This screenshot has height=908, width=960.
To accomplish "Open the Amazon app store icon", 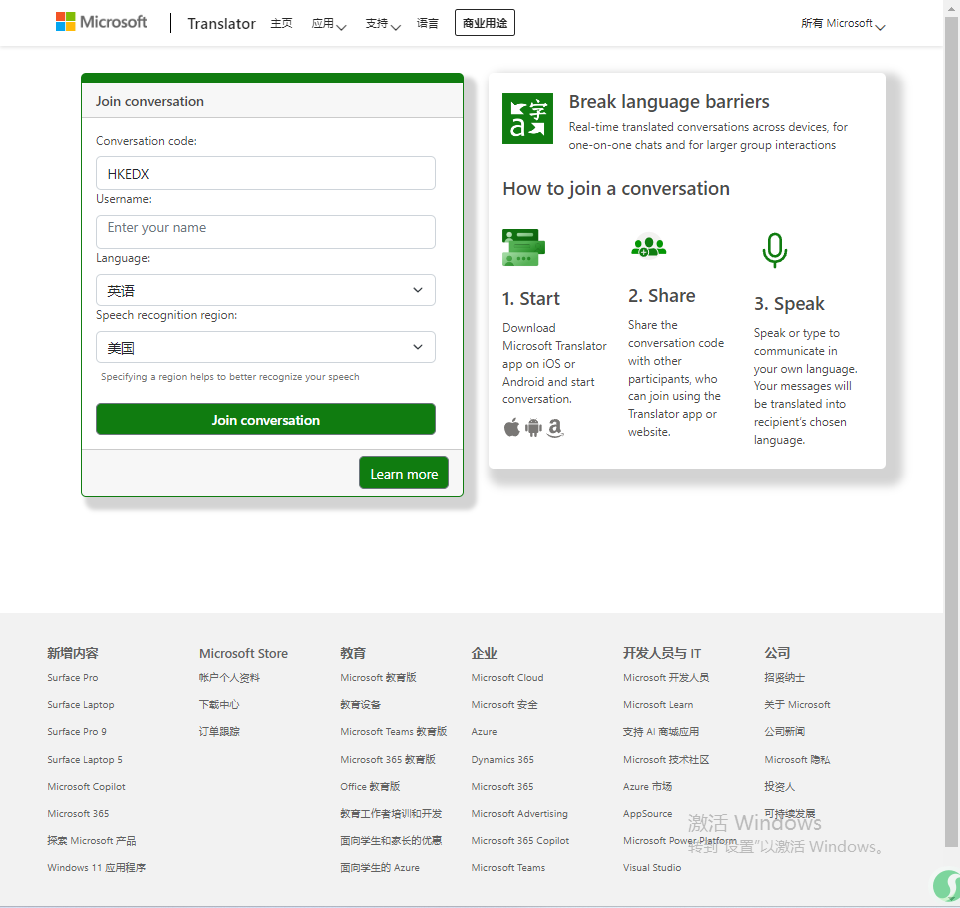I will point(555,427).
